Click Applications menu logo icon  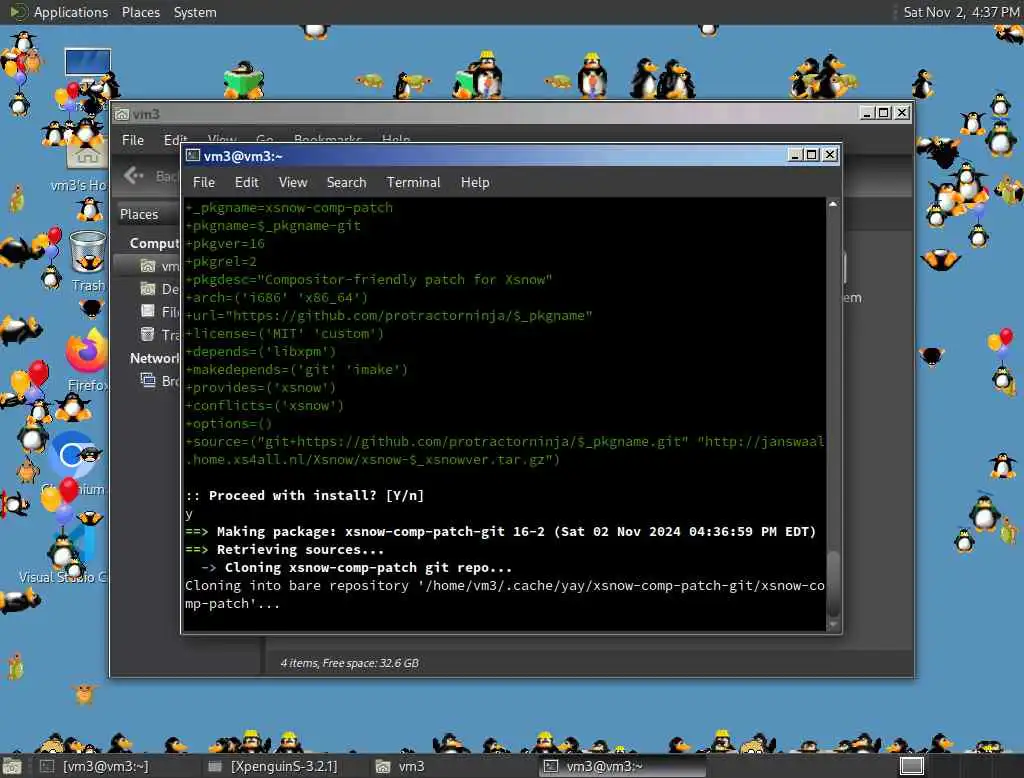coord(18,12)
